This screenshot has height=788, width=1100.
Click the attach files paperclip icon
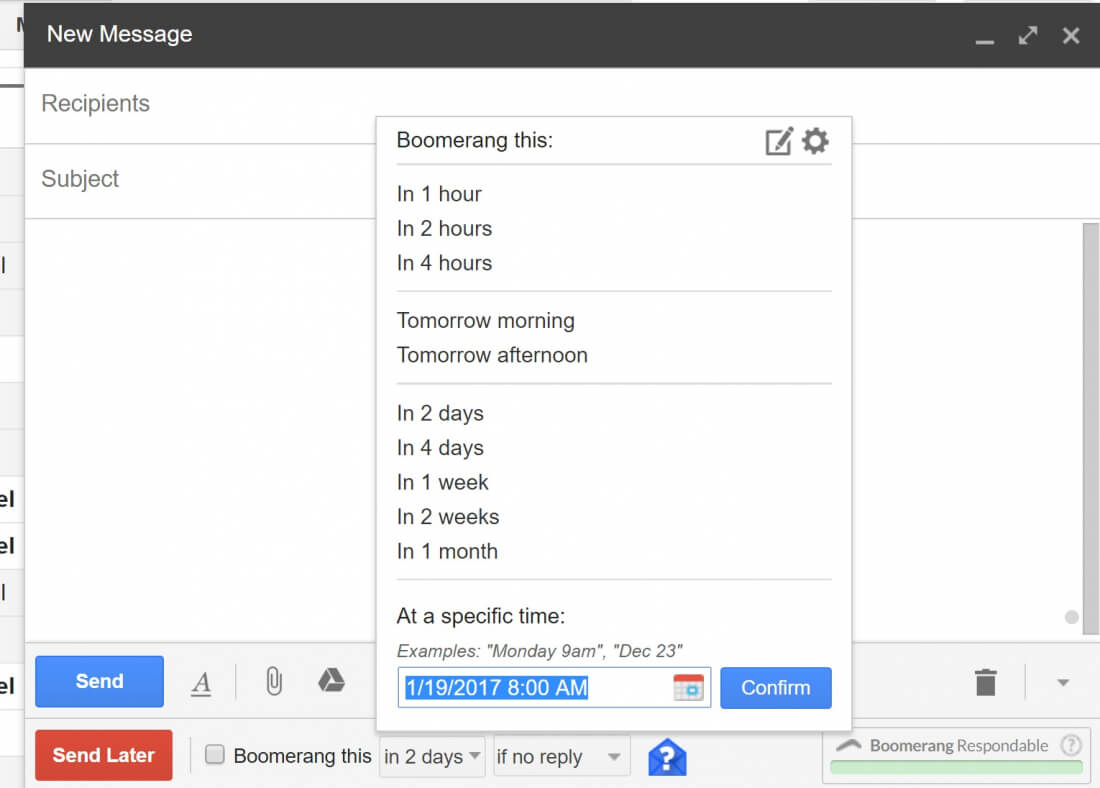pyautogui.click(x=273, y=682)
